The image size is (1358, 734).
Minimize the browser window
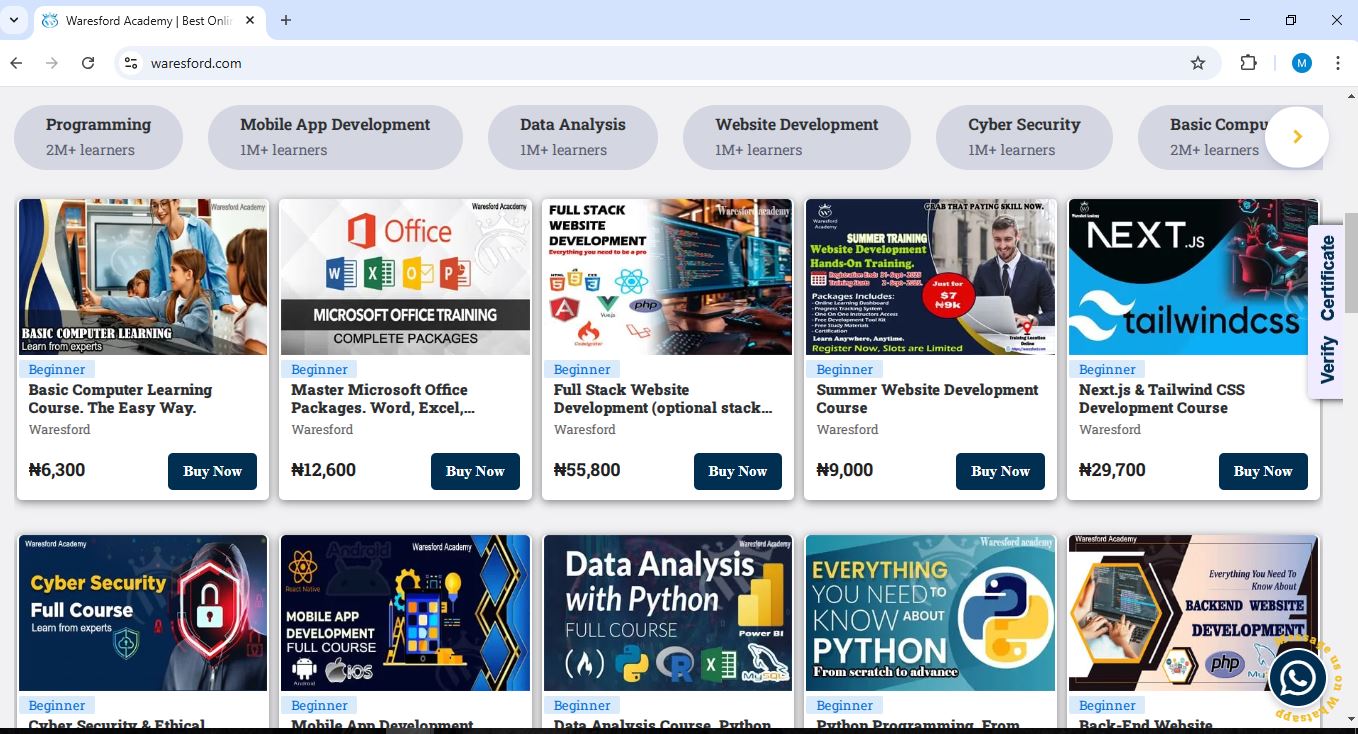tap(1245, 20)
